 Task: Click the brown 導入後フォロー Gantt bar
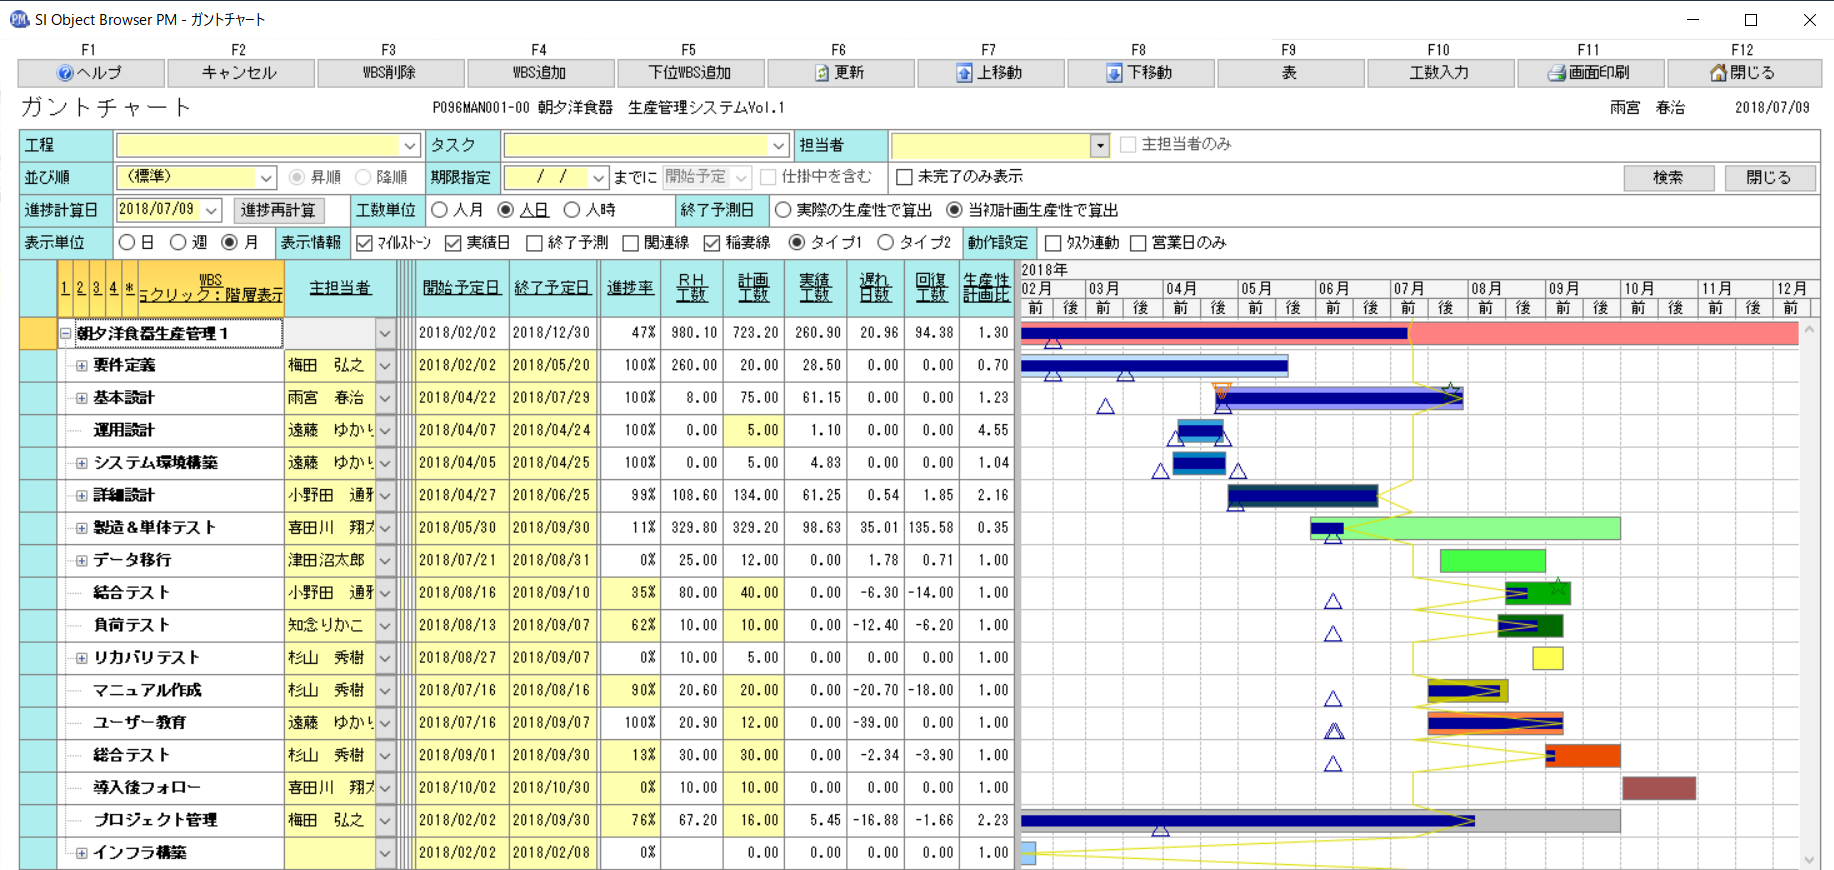click(x=1659, y=788)
